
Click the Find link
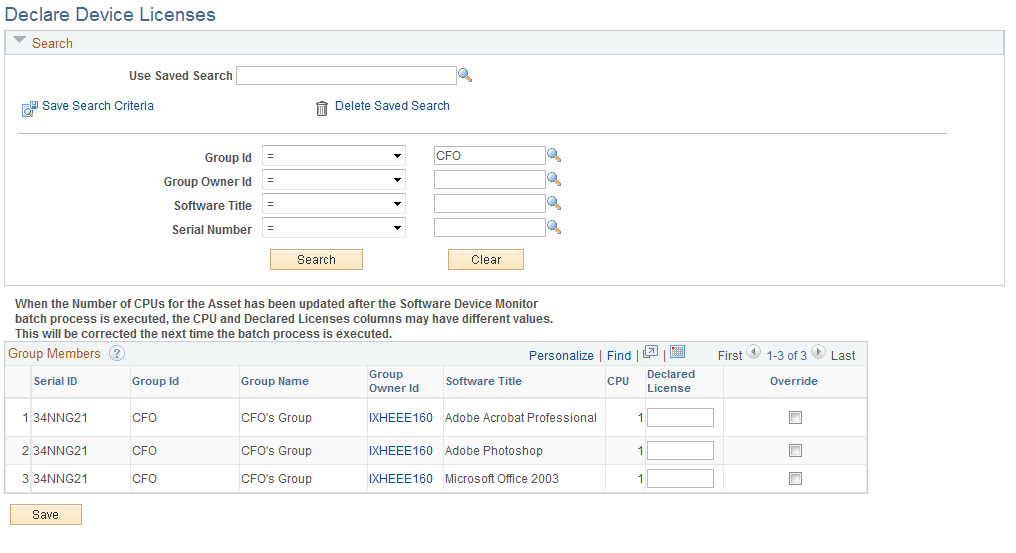pos(619,355)
